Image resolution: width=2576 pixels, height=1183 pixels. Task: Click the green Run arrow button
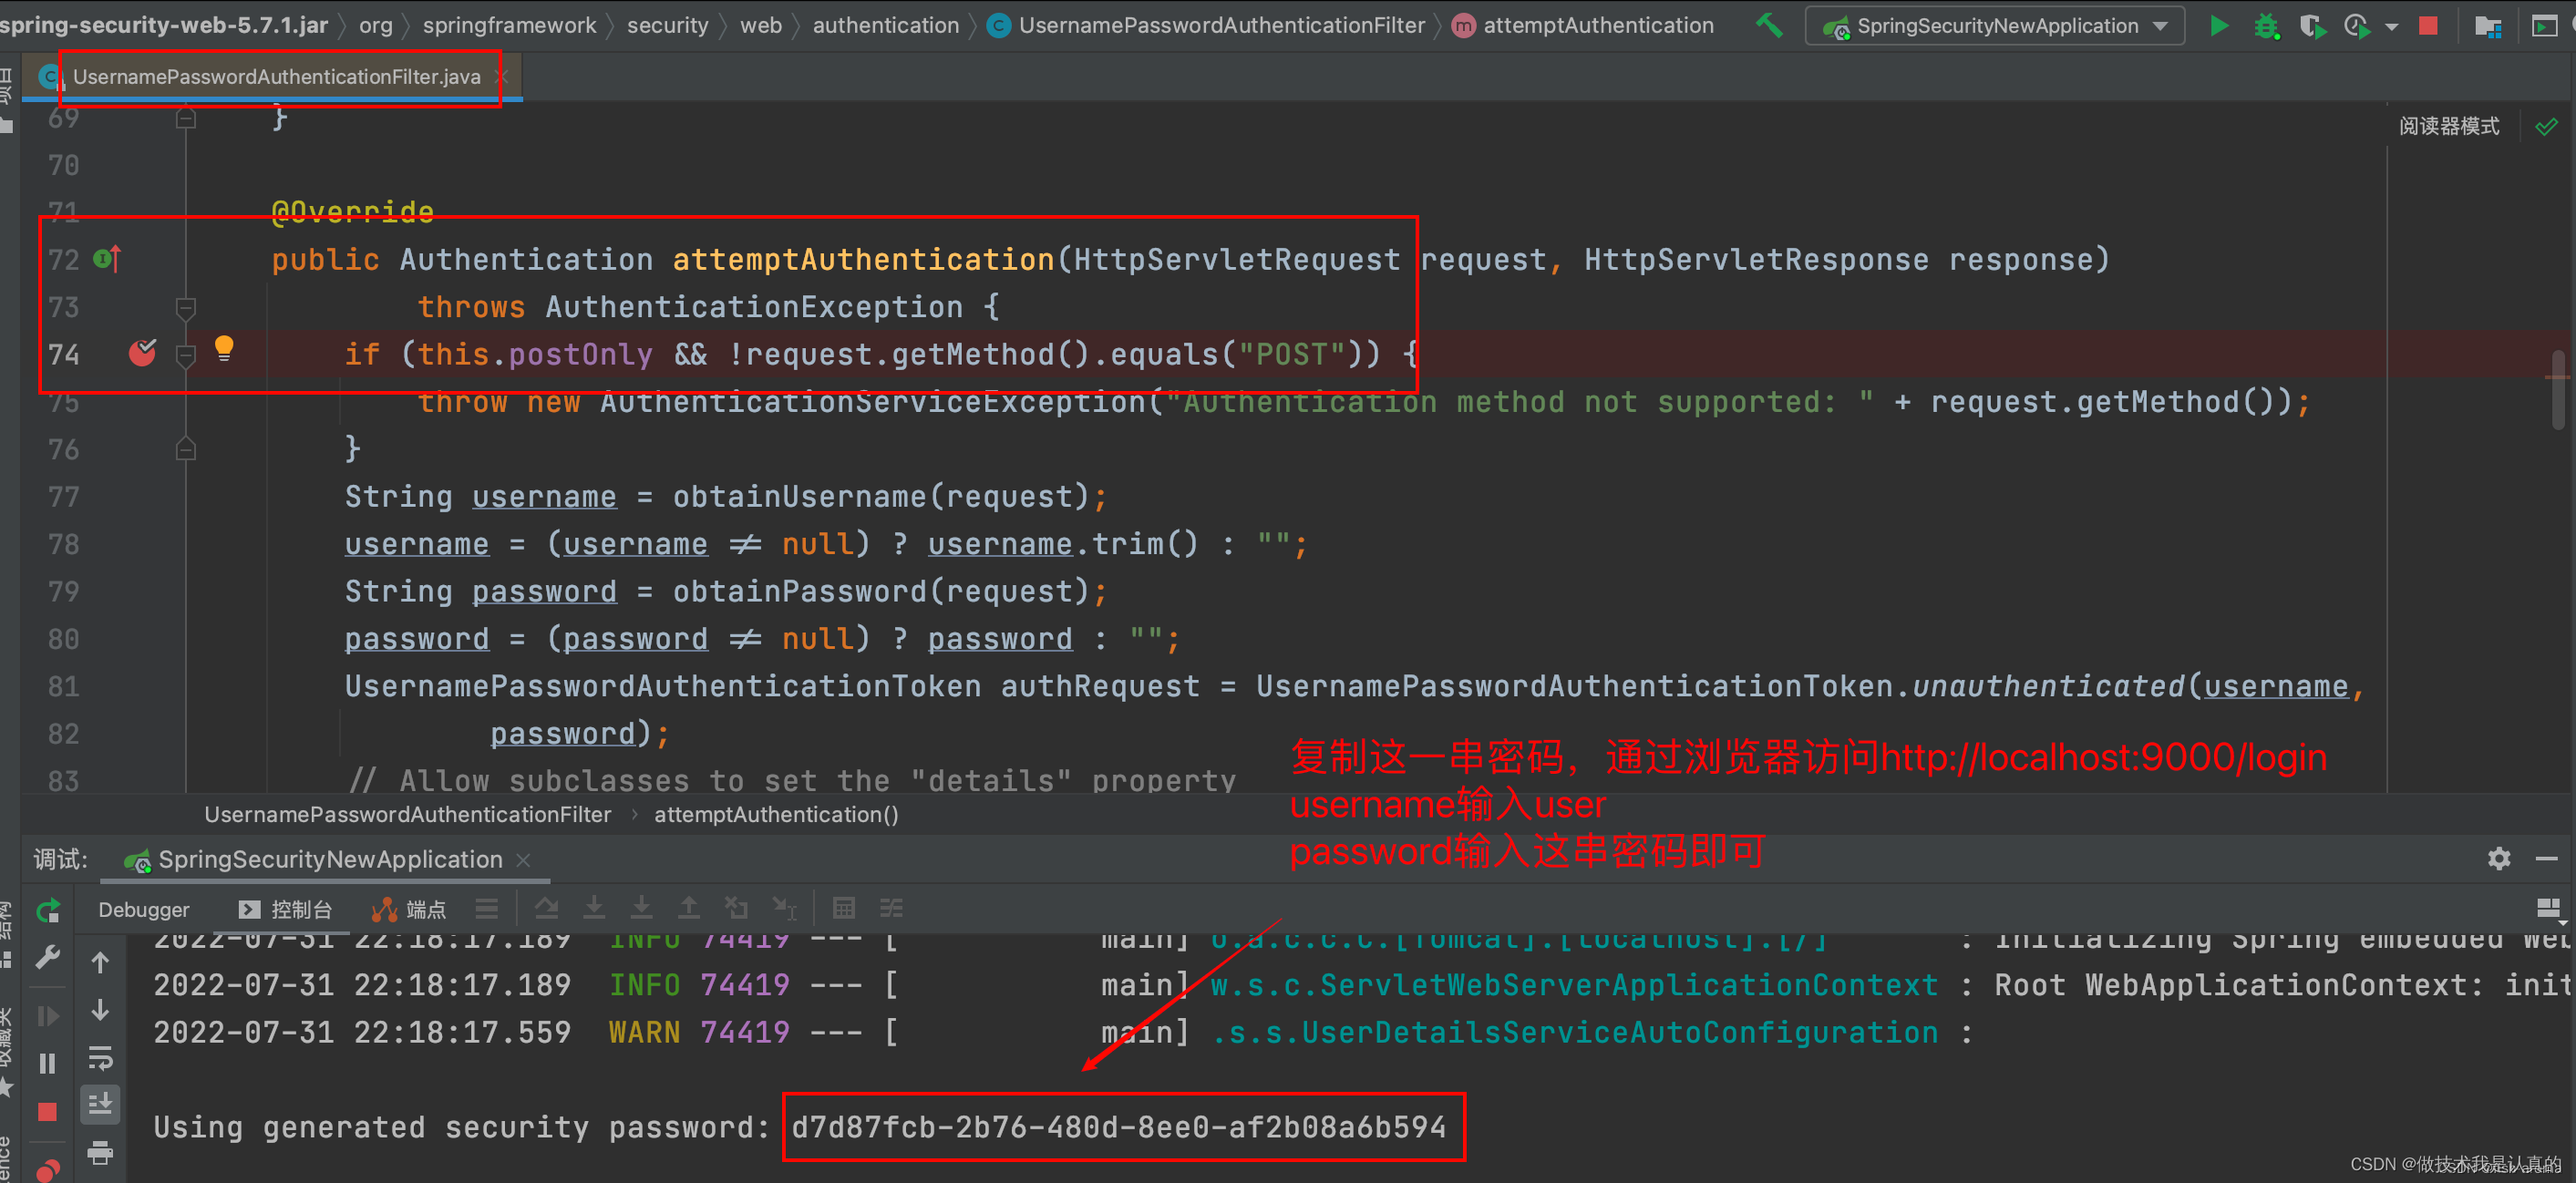click(2218, 25)
